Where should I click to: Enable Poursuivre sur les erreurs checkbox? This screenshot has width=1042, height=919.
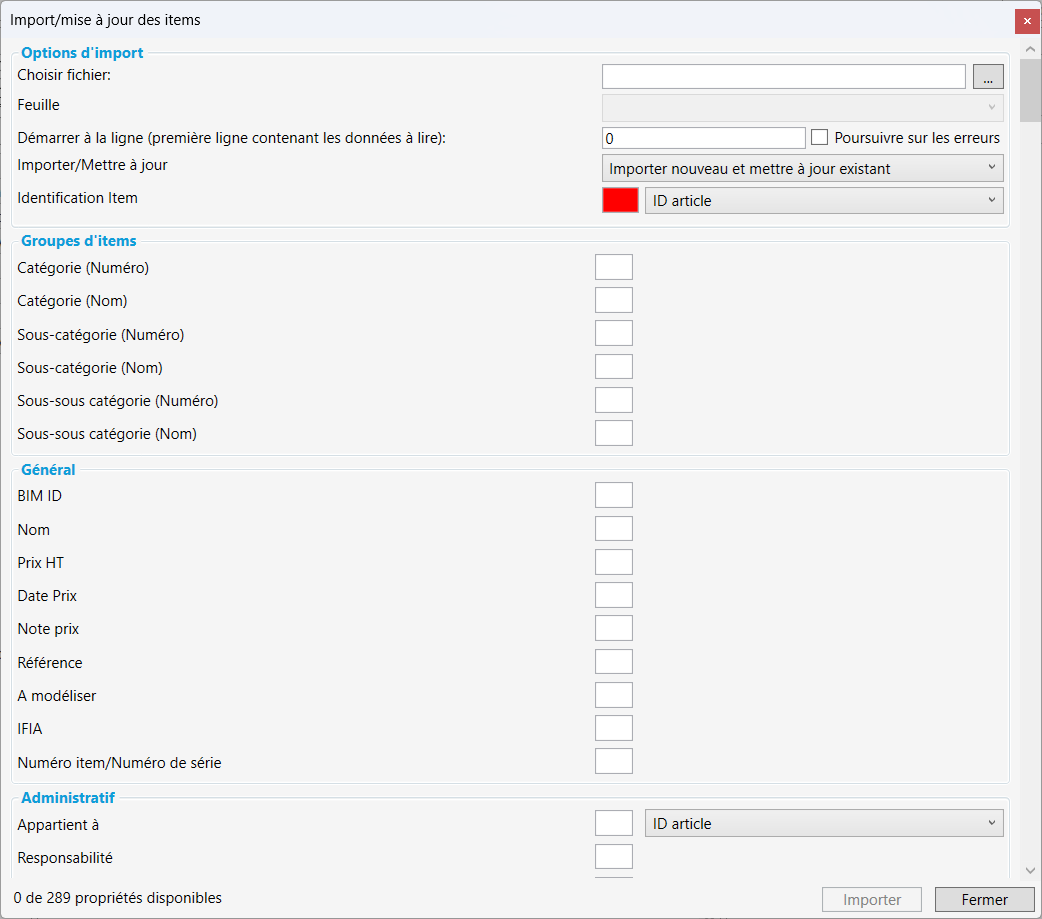click(x=820, y=138)
